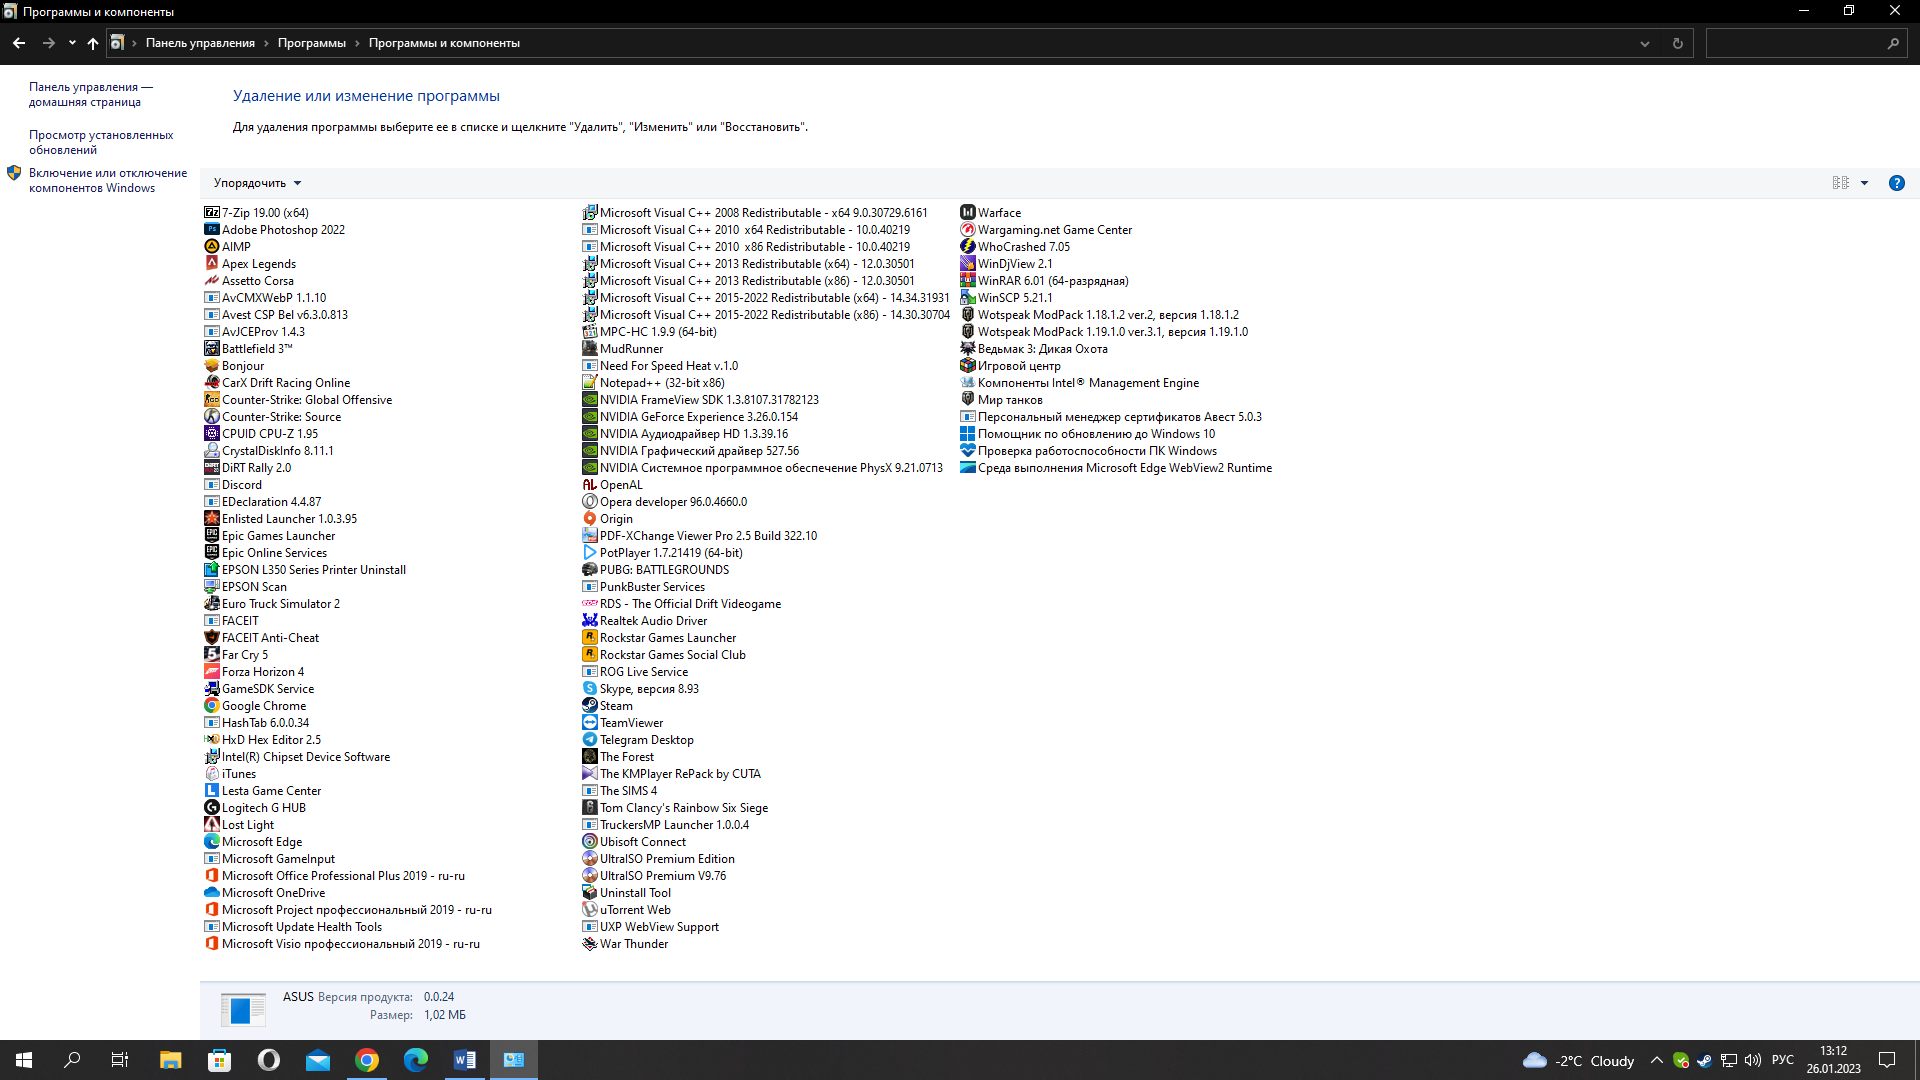The image size is (1920, 1080).
Task: Go up one folder level
Action: (x=93, y=43)
